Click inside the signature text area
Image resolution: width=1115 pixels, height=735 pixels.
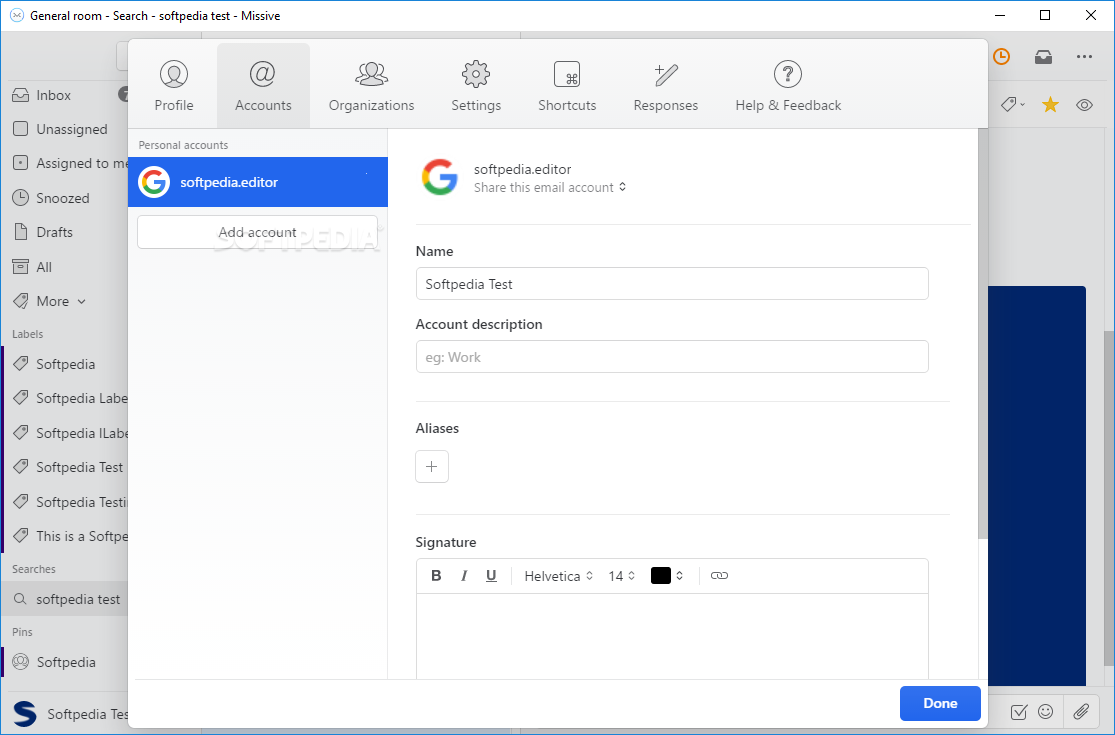point(672,636)
